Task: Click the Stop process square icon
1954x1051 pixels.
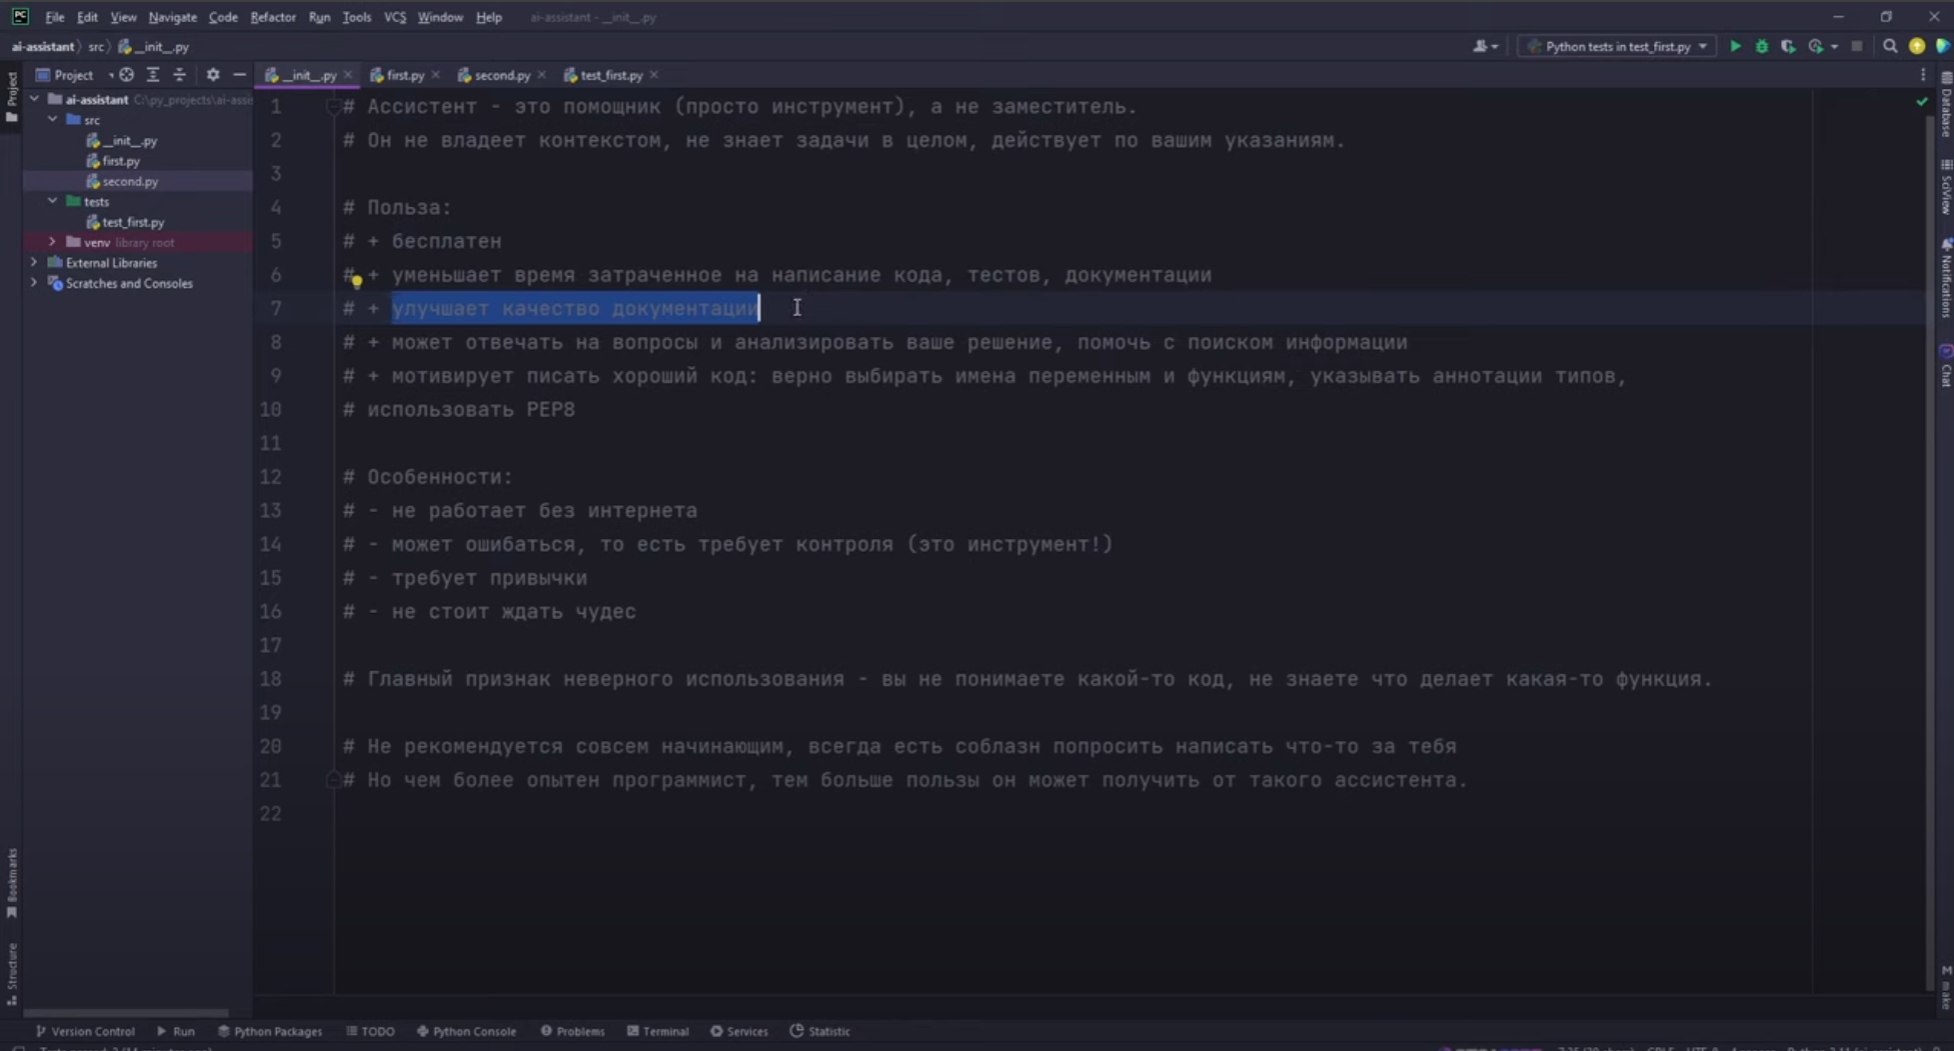Action: pos(1857,46)
